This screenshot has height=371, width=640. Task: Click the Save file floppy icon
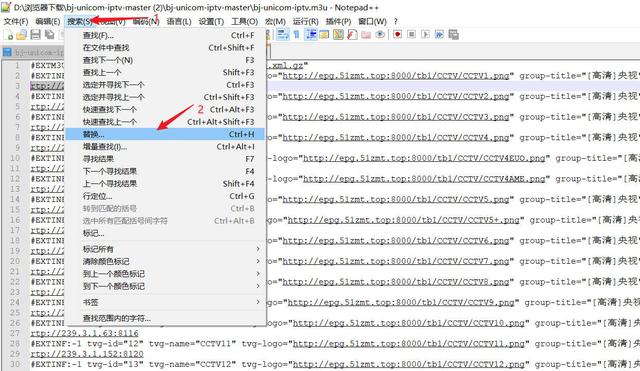click(36, 35)
